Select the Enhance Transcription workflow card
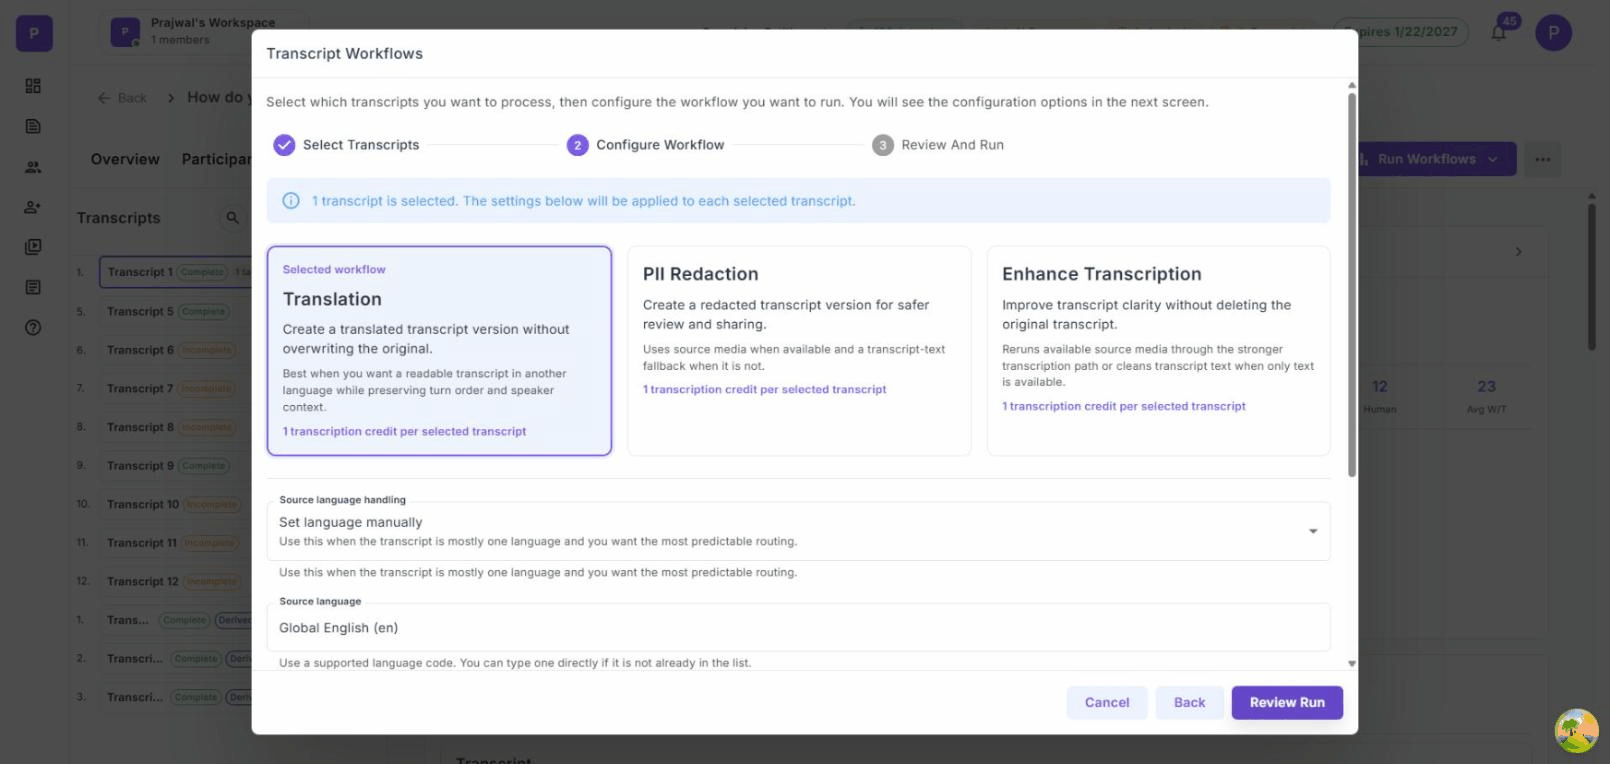Viewport: 1610px width, 764px height. [x=1158, y=351]
